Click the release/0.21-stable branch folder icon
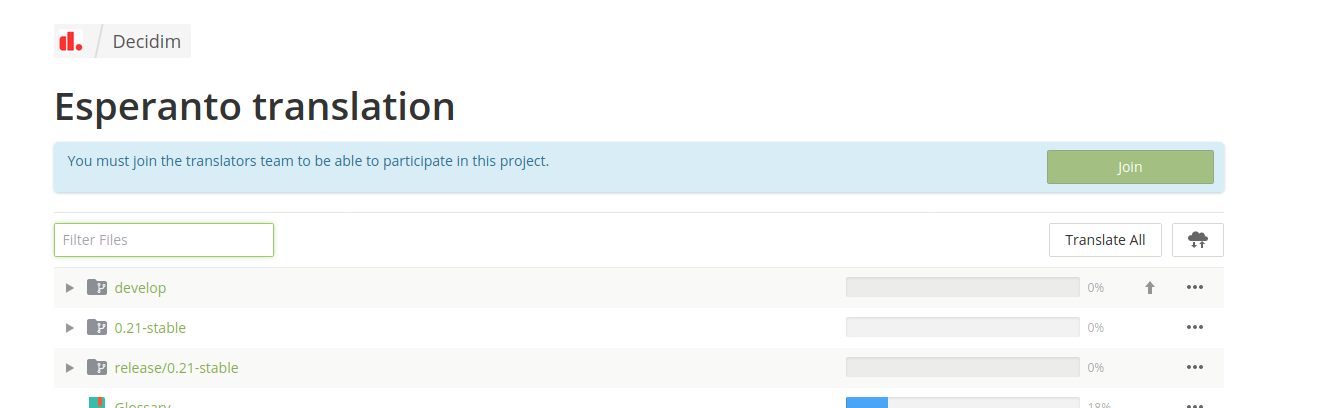This screenshot has width=1327, height=408. (96, 368)
